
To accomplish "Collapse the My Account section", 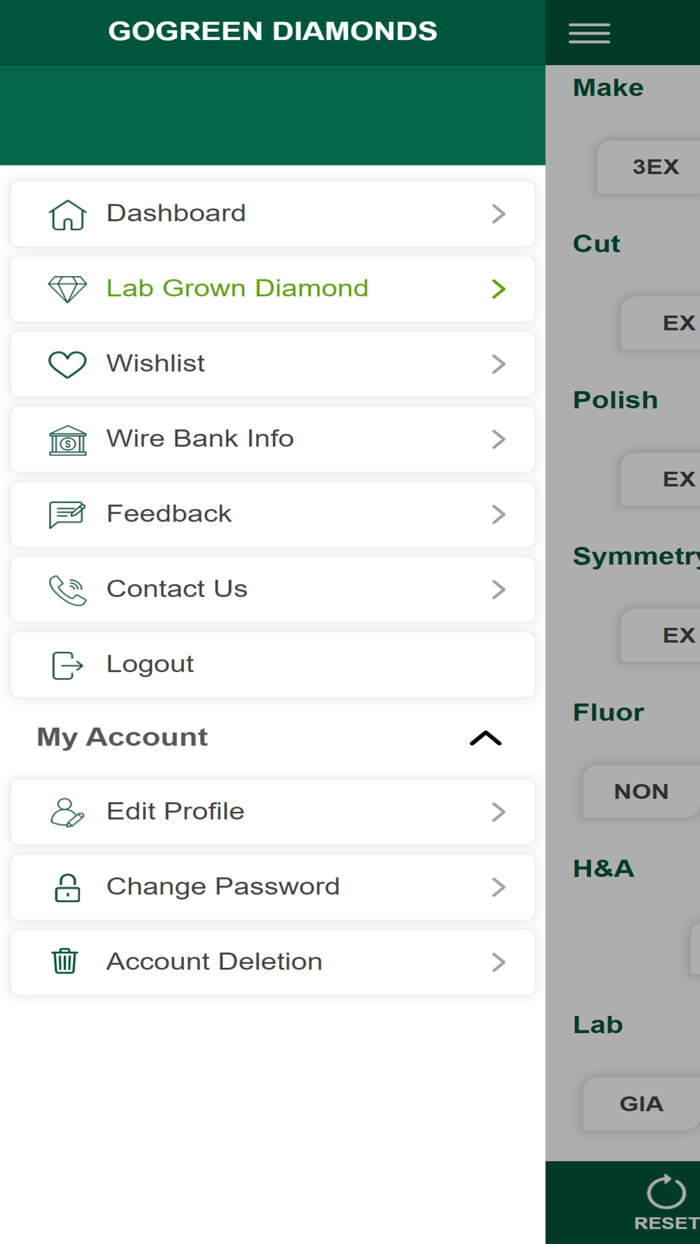I will coord(486,737).
